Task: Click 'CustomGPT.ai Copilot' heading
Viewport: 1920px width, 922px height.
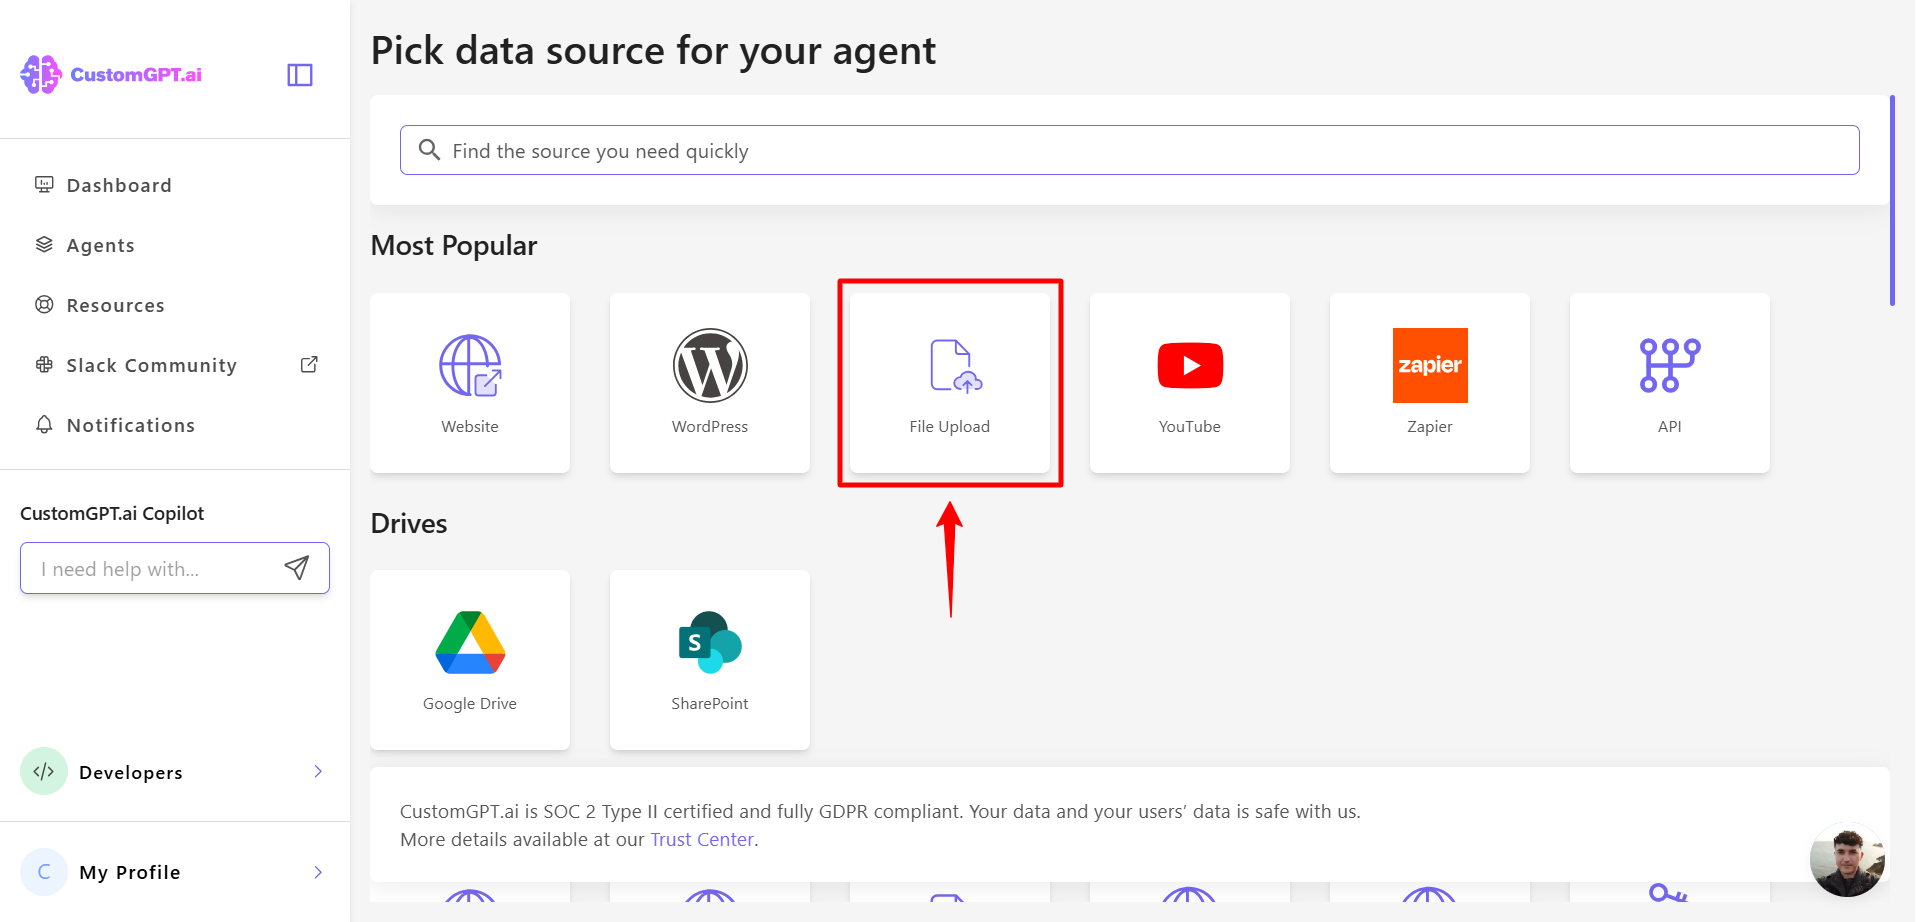Action: [x=112, y=513]
